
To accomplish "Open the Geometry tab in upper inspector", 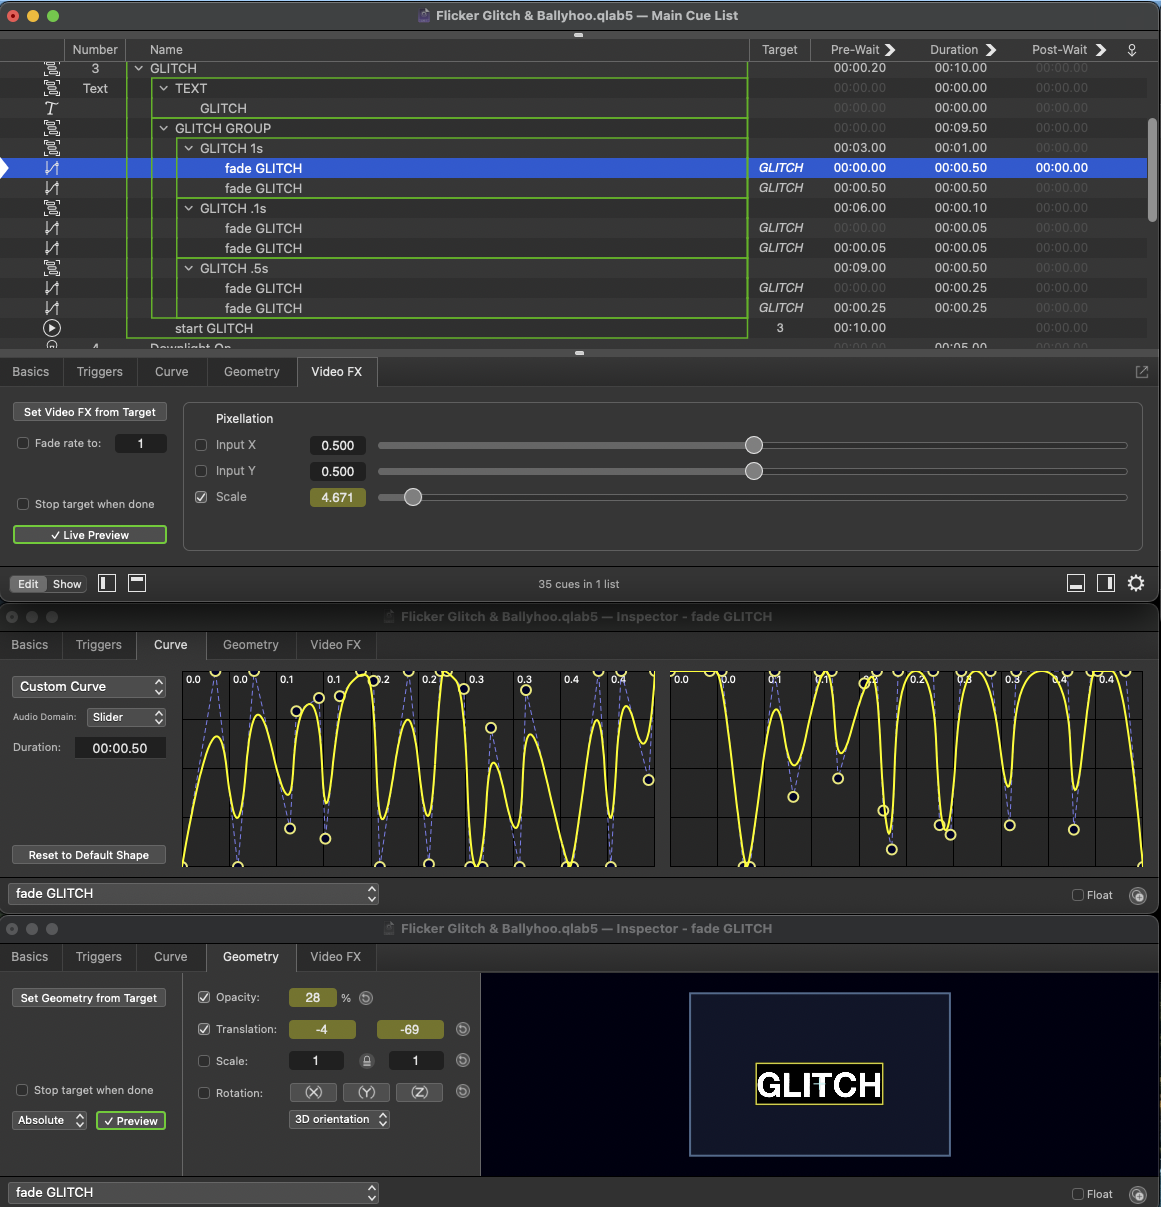I will click(251, 371).
